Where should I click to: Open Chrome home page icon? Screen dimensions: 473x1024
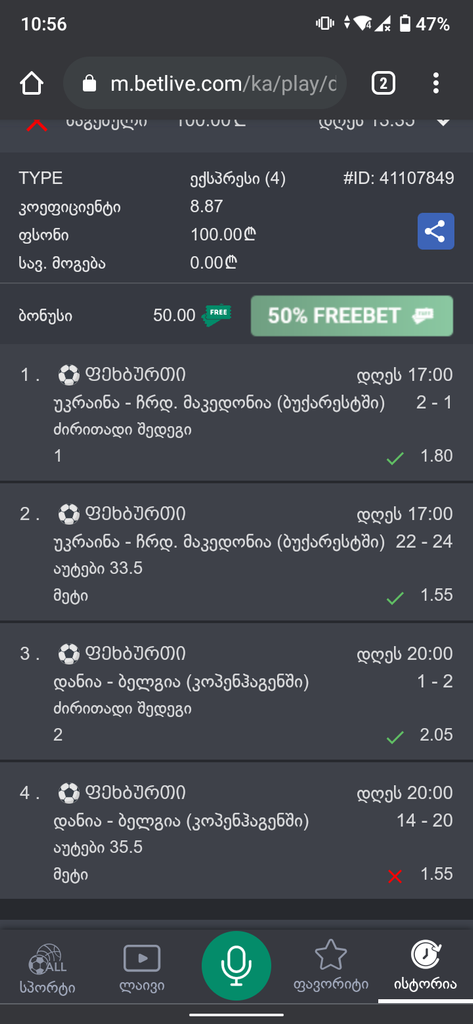pos(31,84)
